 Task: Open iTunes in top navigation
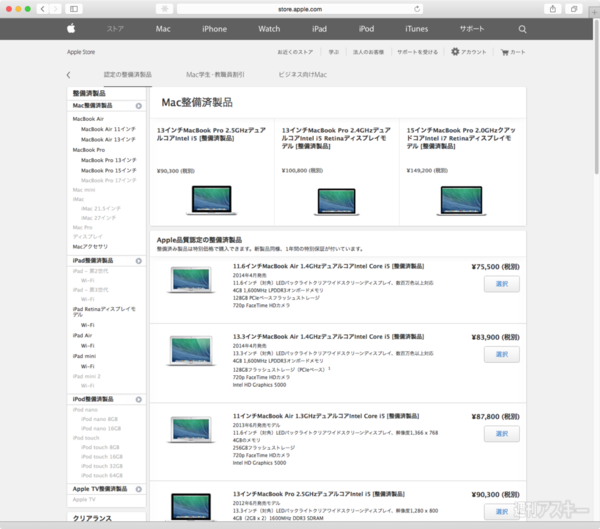(416, 29)
